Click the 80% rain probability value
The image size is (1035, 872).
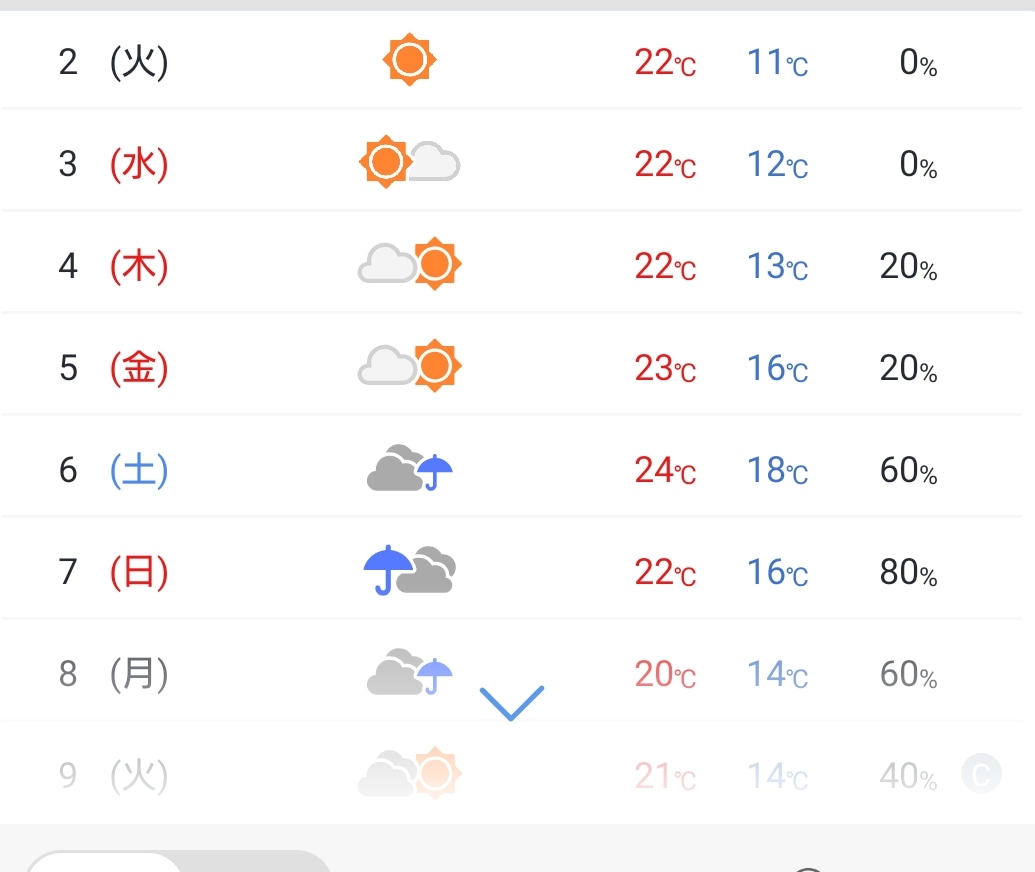[908, 571]
